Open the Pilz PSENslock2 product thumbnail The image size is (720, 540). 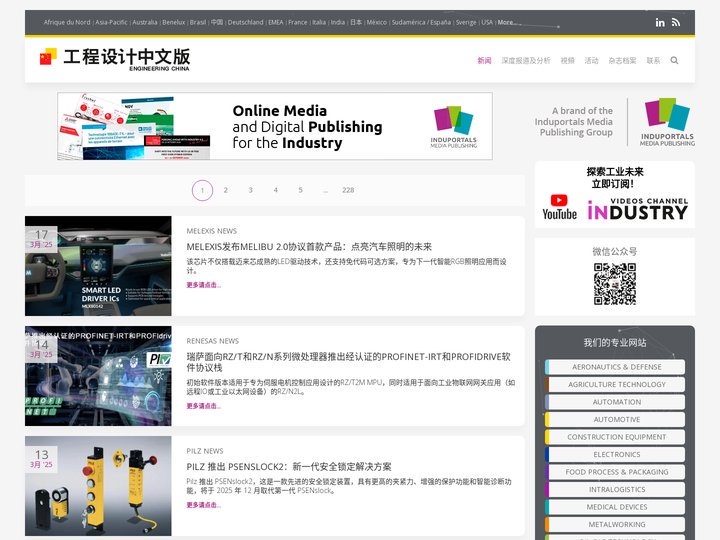tap(98, 486)
